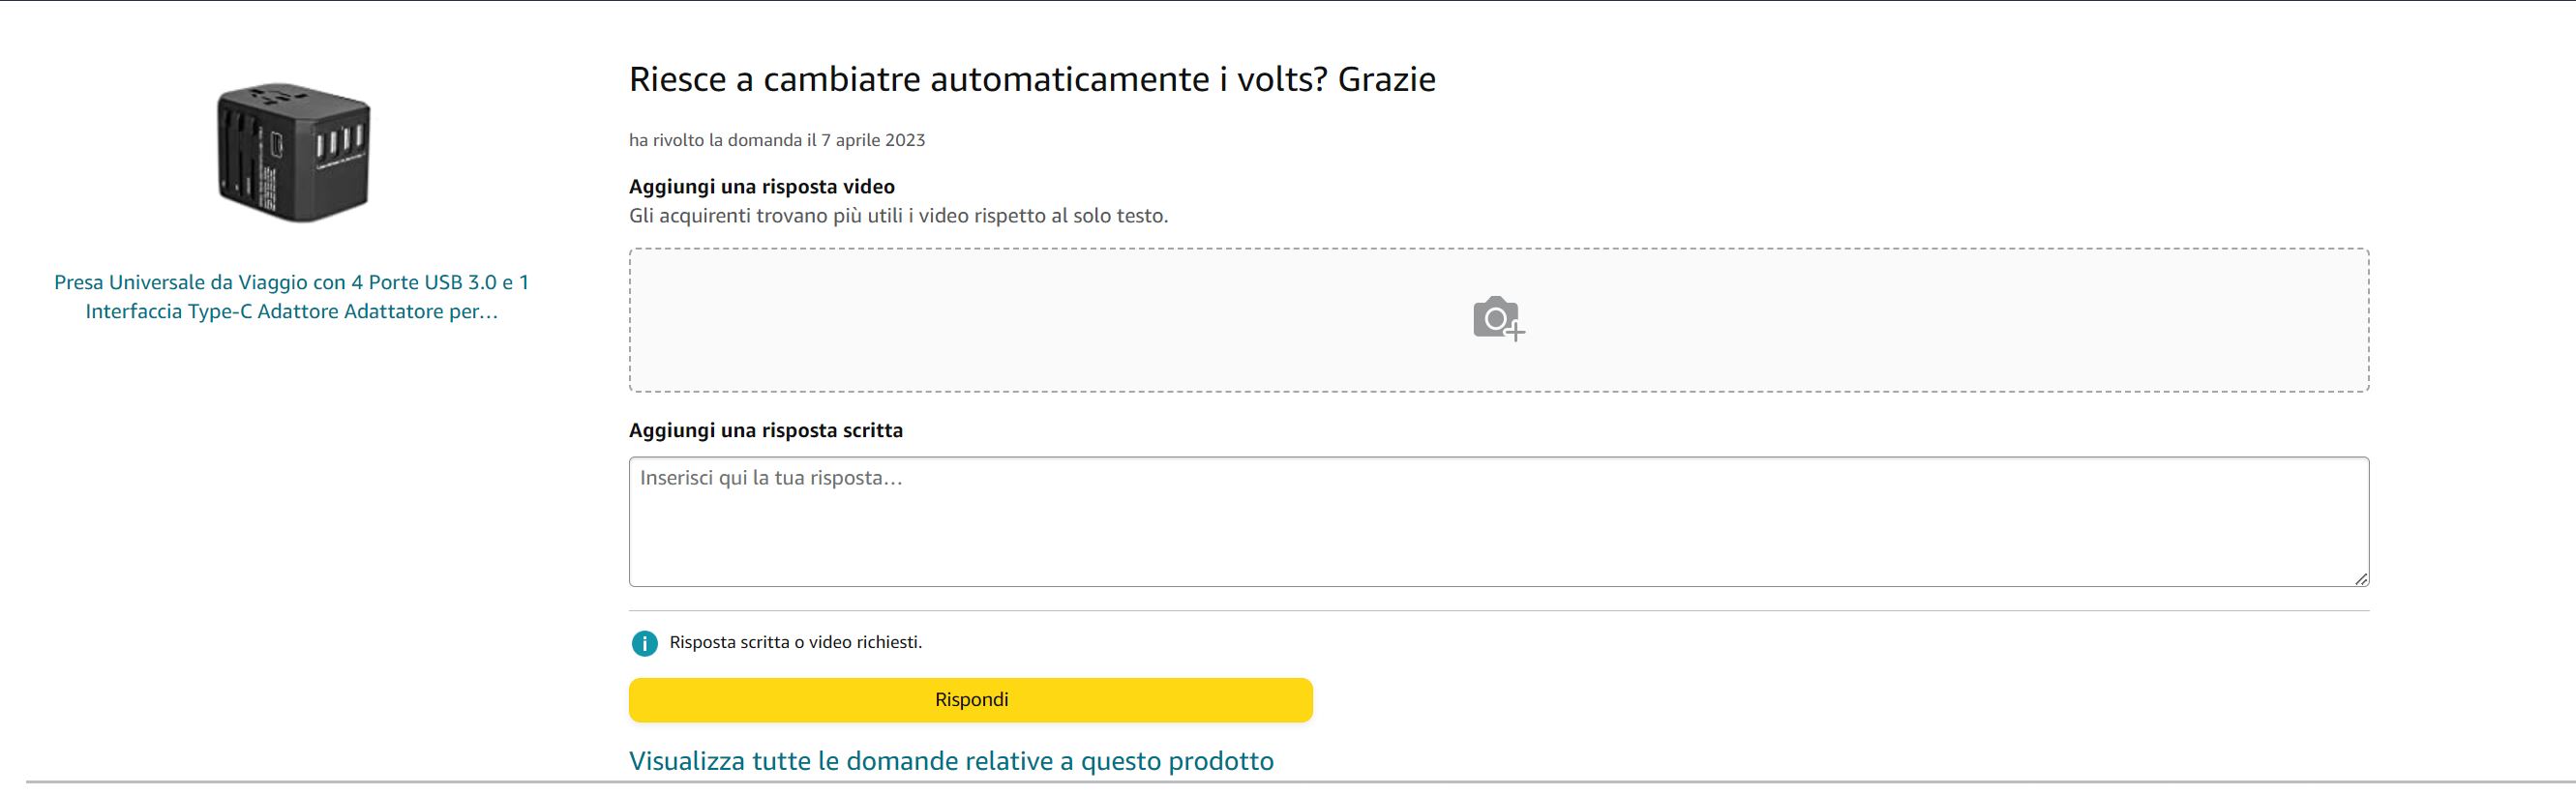Click the dashed video upload dropzone
2576x795 pixels.
(x=1498, y=320)
